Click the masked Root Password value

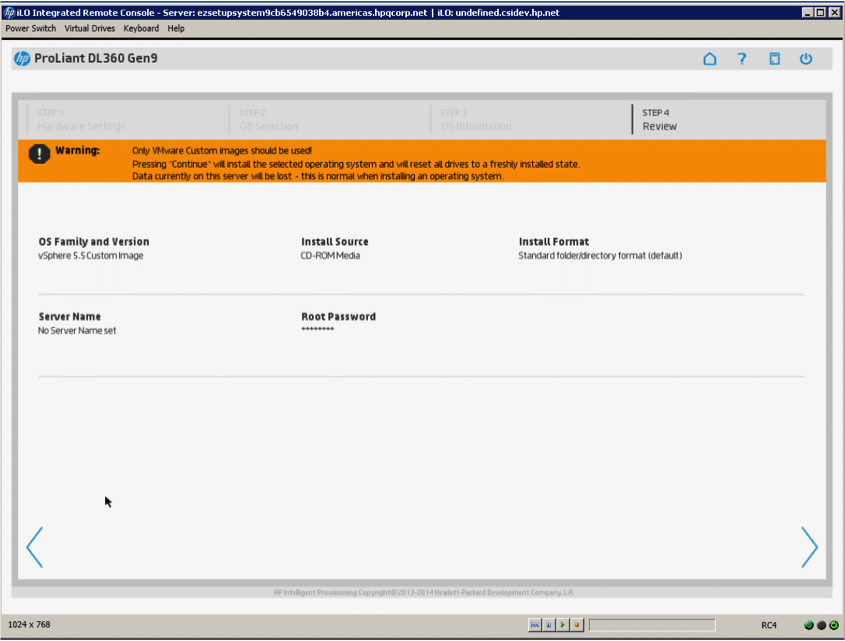[318, 329]
